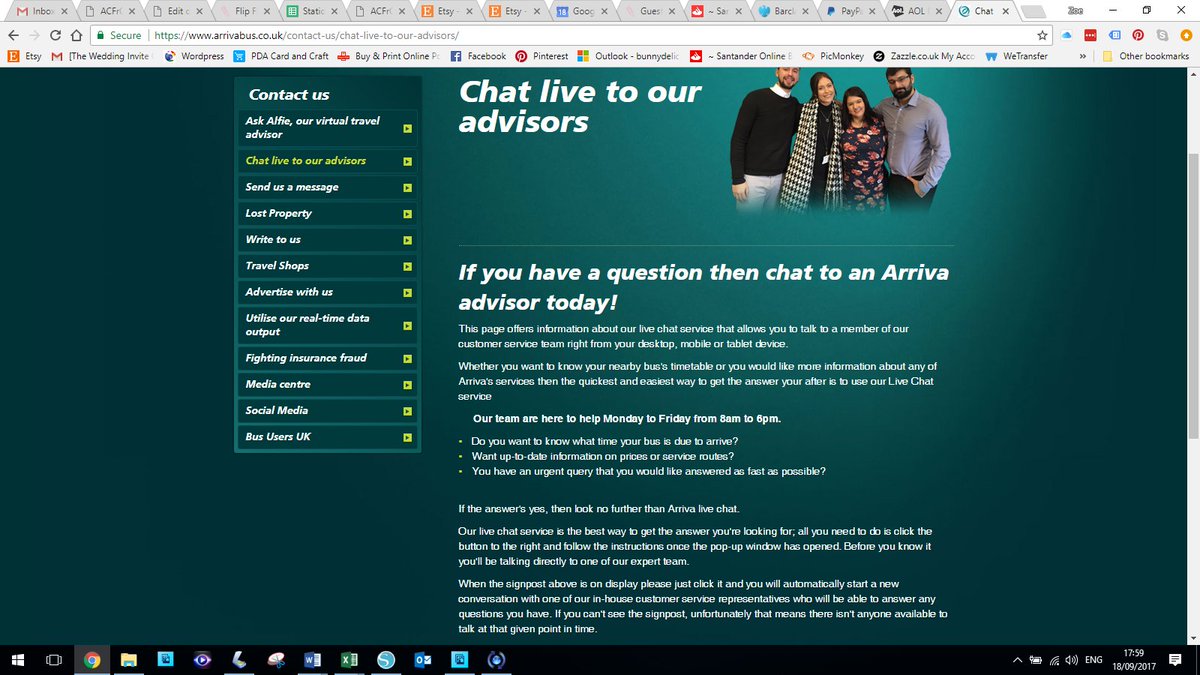Image resolution: width=1200 pixels, height=675 pixels.
Task: Switch to the Barclays tab
Action: pos(785,12)
